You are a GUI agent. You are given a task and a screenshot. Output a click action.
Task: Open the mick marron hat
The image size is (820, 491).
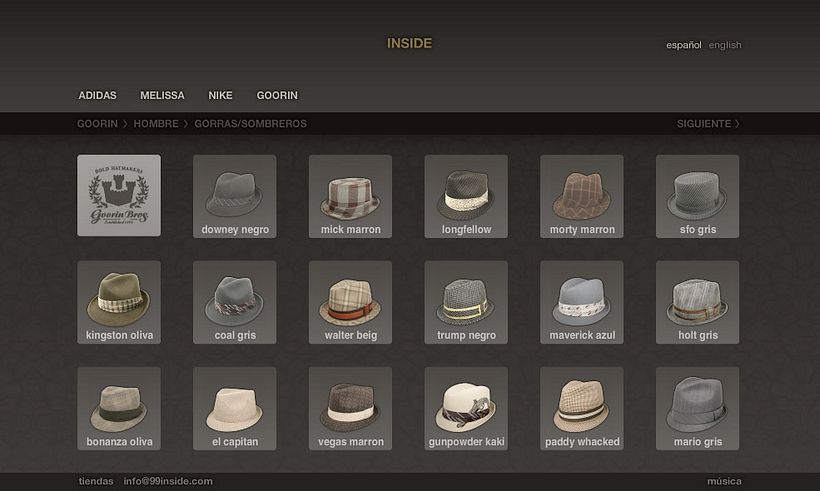350,196
